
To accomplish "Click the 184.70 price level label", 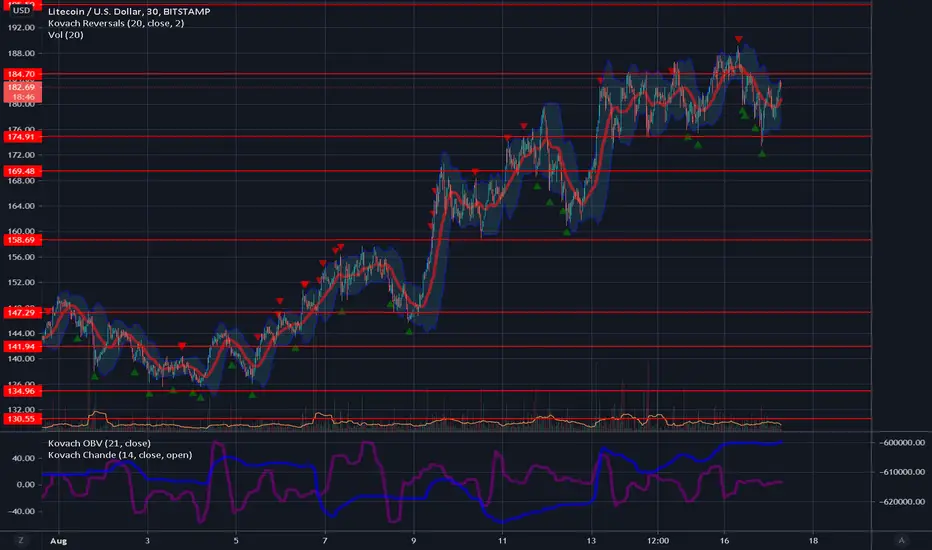I will point(22,74).
